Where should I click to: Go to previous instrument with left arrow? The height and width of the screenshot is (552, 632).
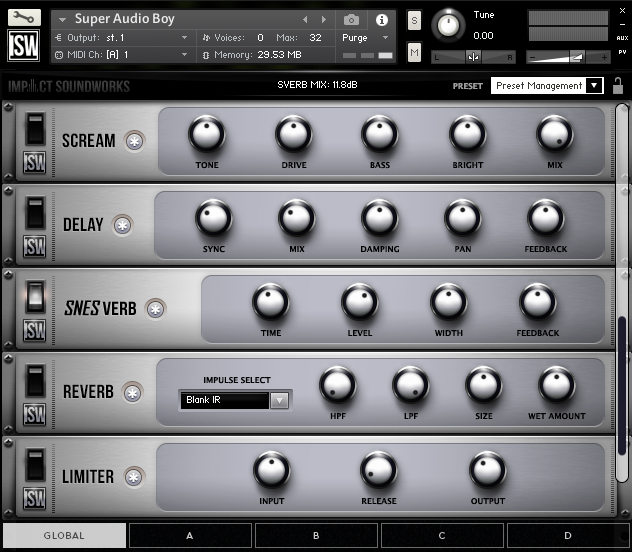tap(305, 19)
